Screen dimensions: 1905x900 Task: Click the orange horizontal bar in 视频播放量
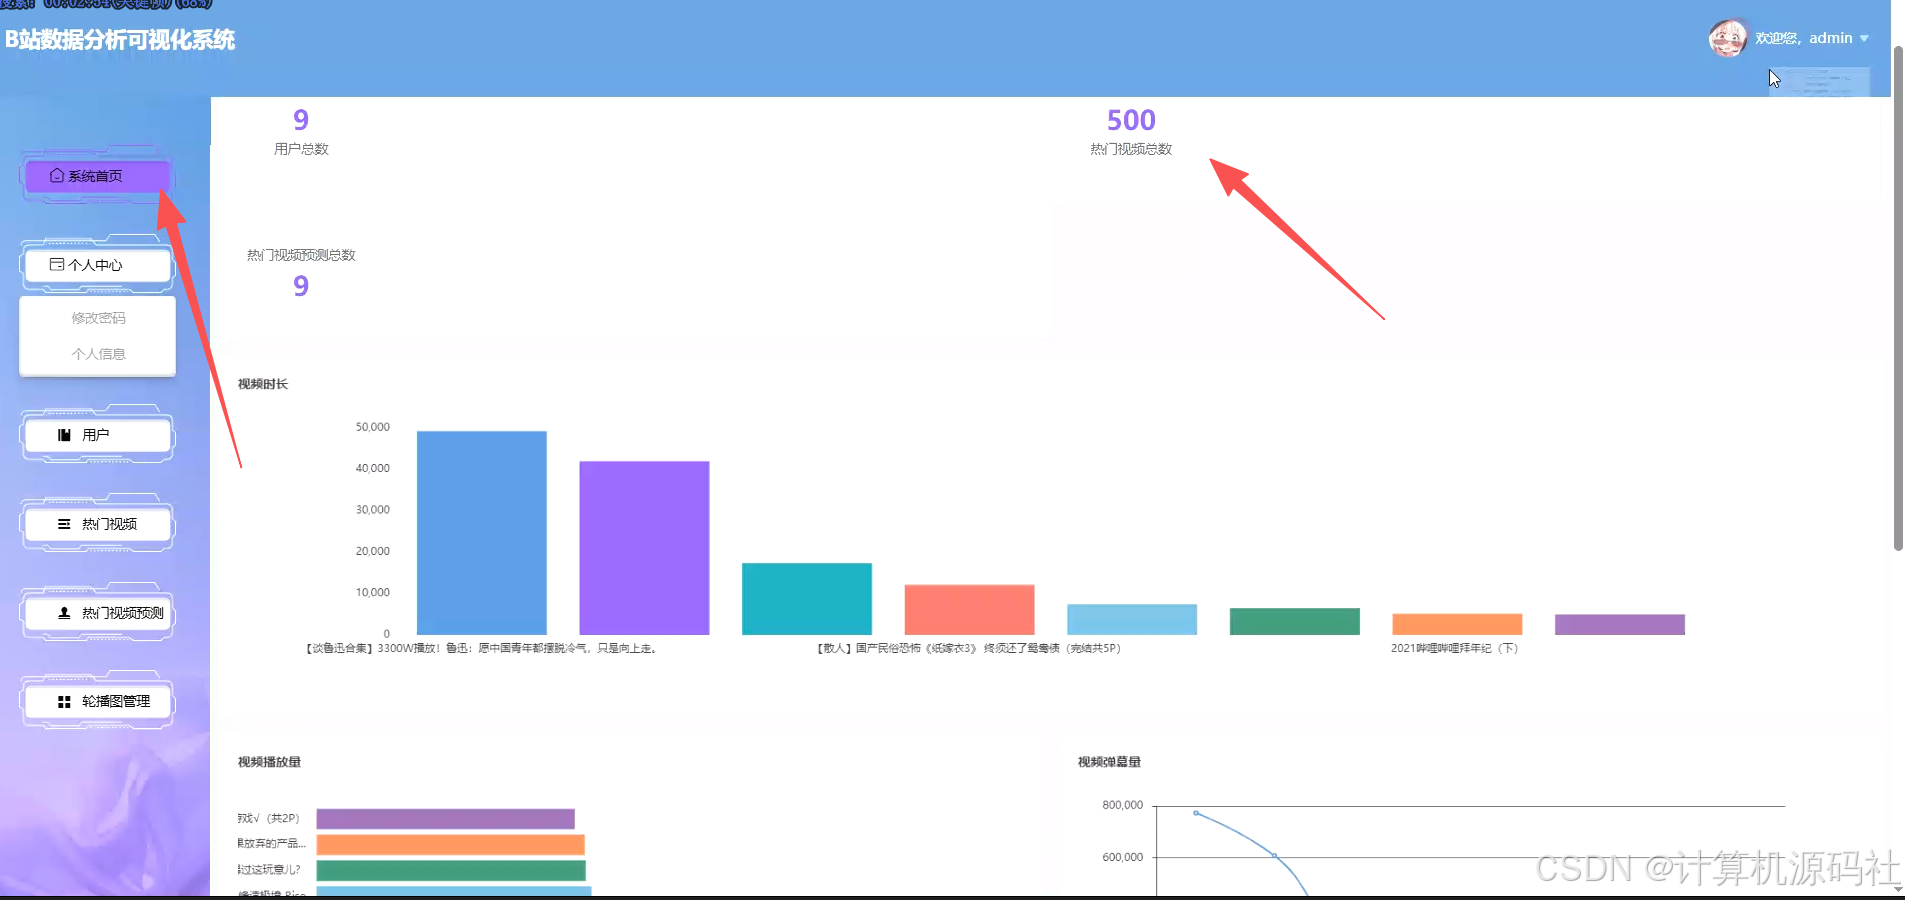[450, 845]
